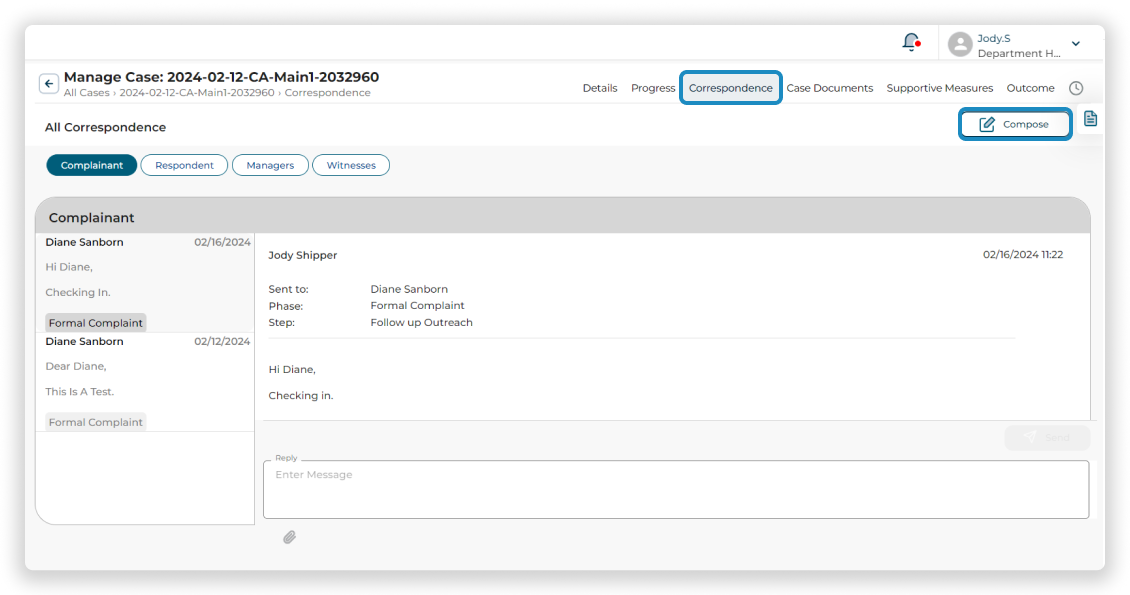Screen dimensions: 1130x595
Task: Go to the Case Documents tab
Action: click(829, 88)
